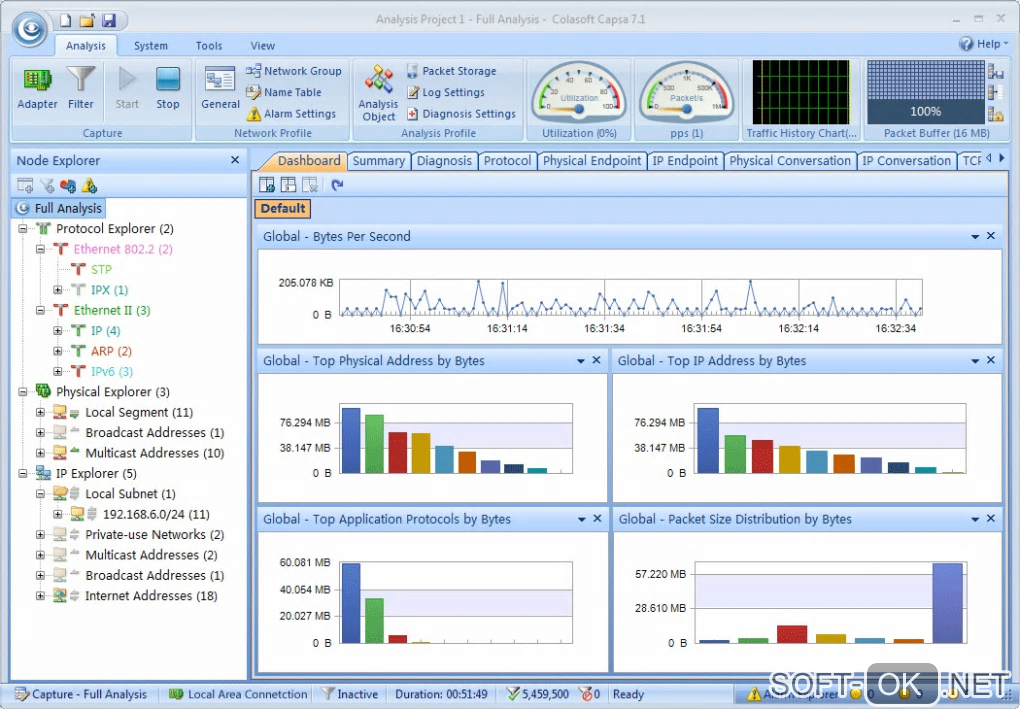Select the Full Analysis root node
The height and width of the screenshot is (709, 1020).
click(x=59, y=208)
